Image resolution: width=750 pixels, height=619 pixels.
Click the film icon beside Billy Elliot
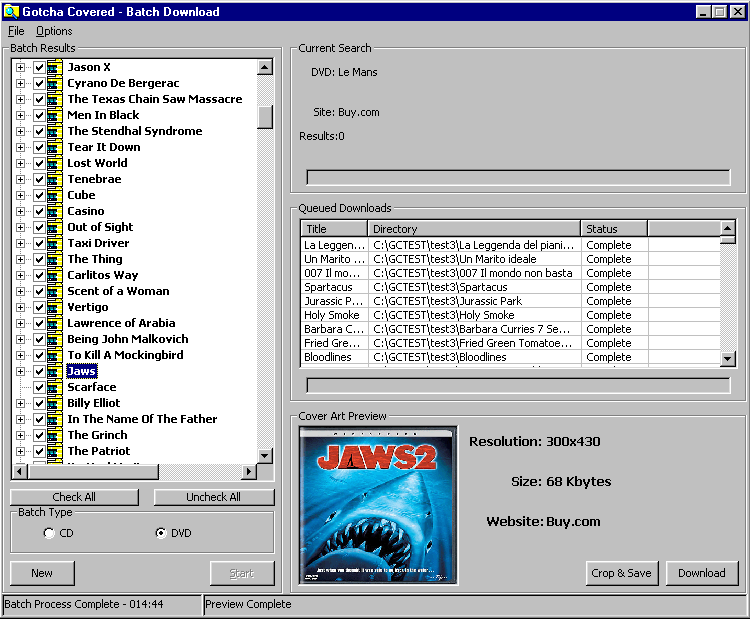(55, 403)
